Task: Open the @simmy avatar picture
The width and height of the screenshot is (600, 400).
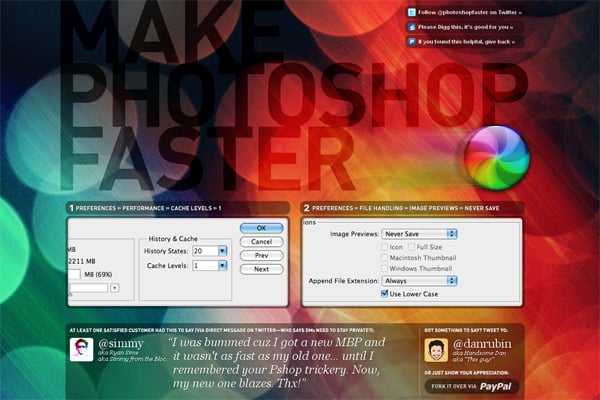Action: pos(82,349)
